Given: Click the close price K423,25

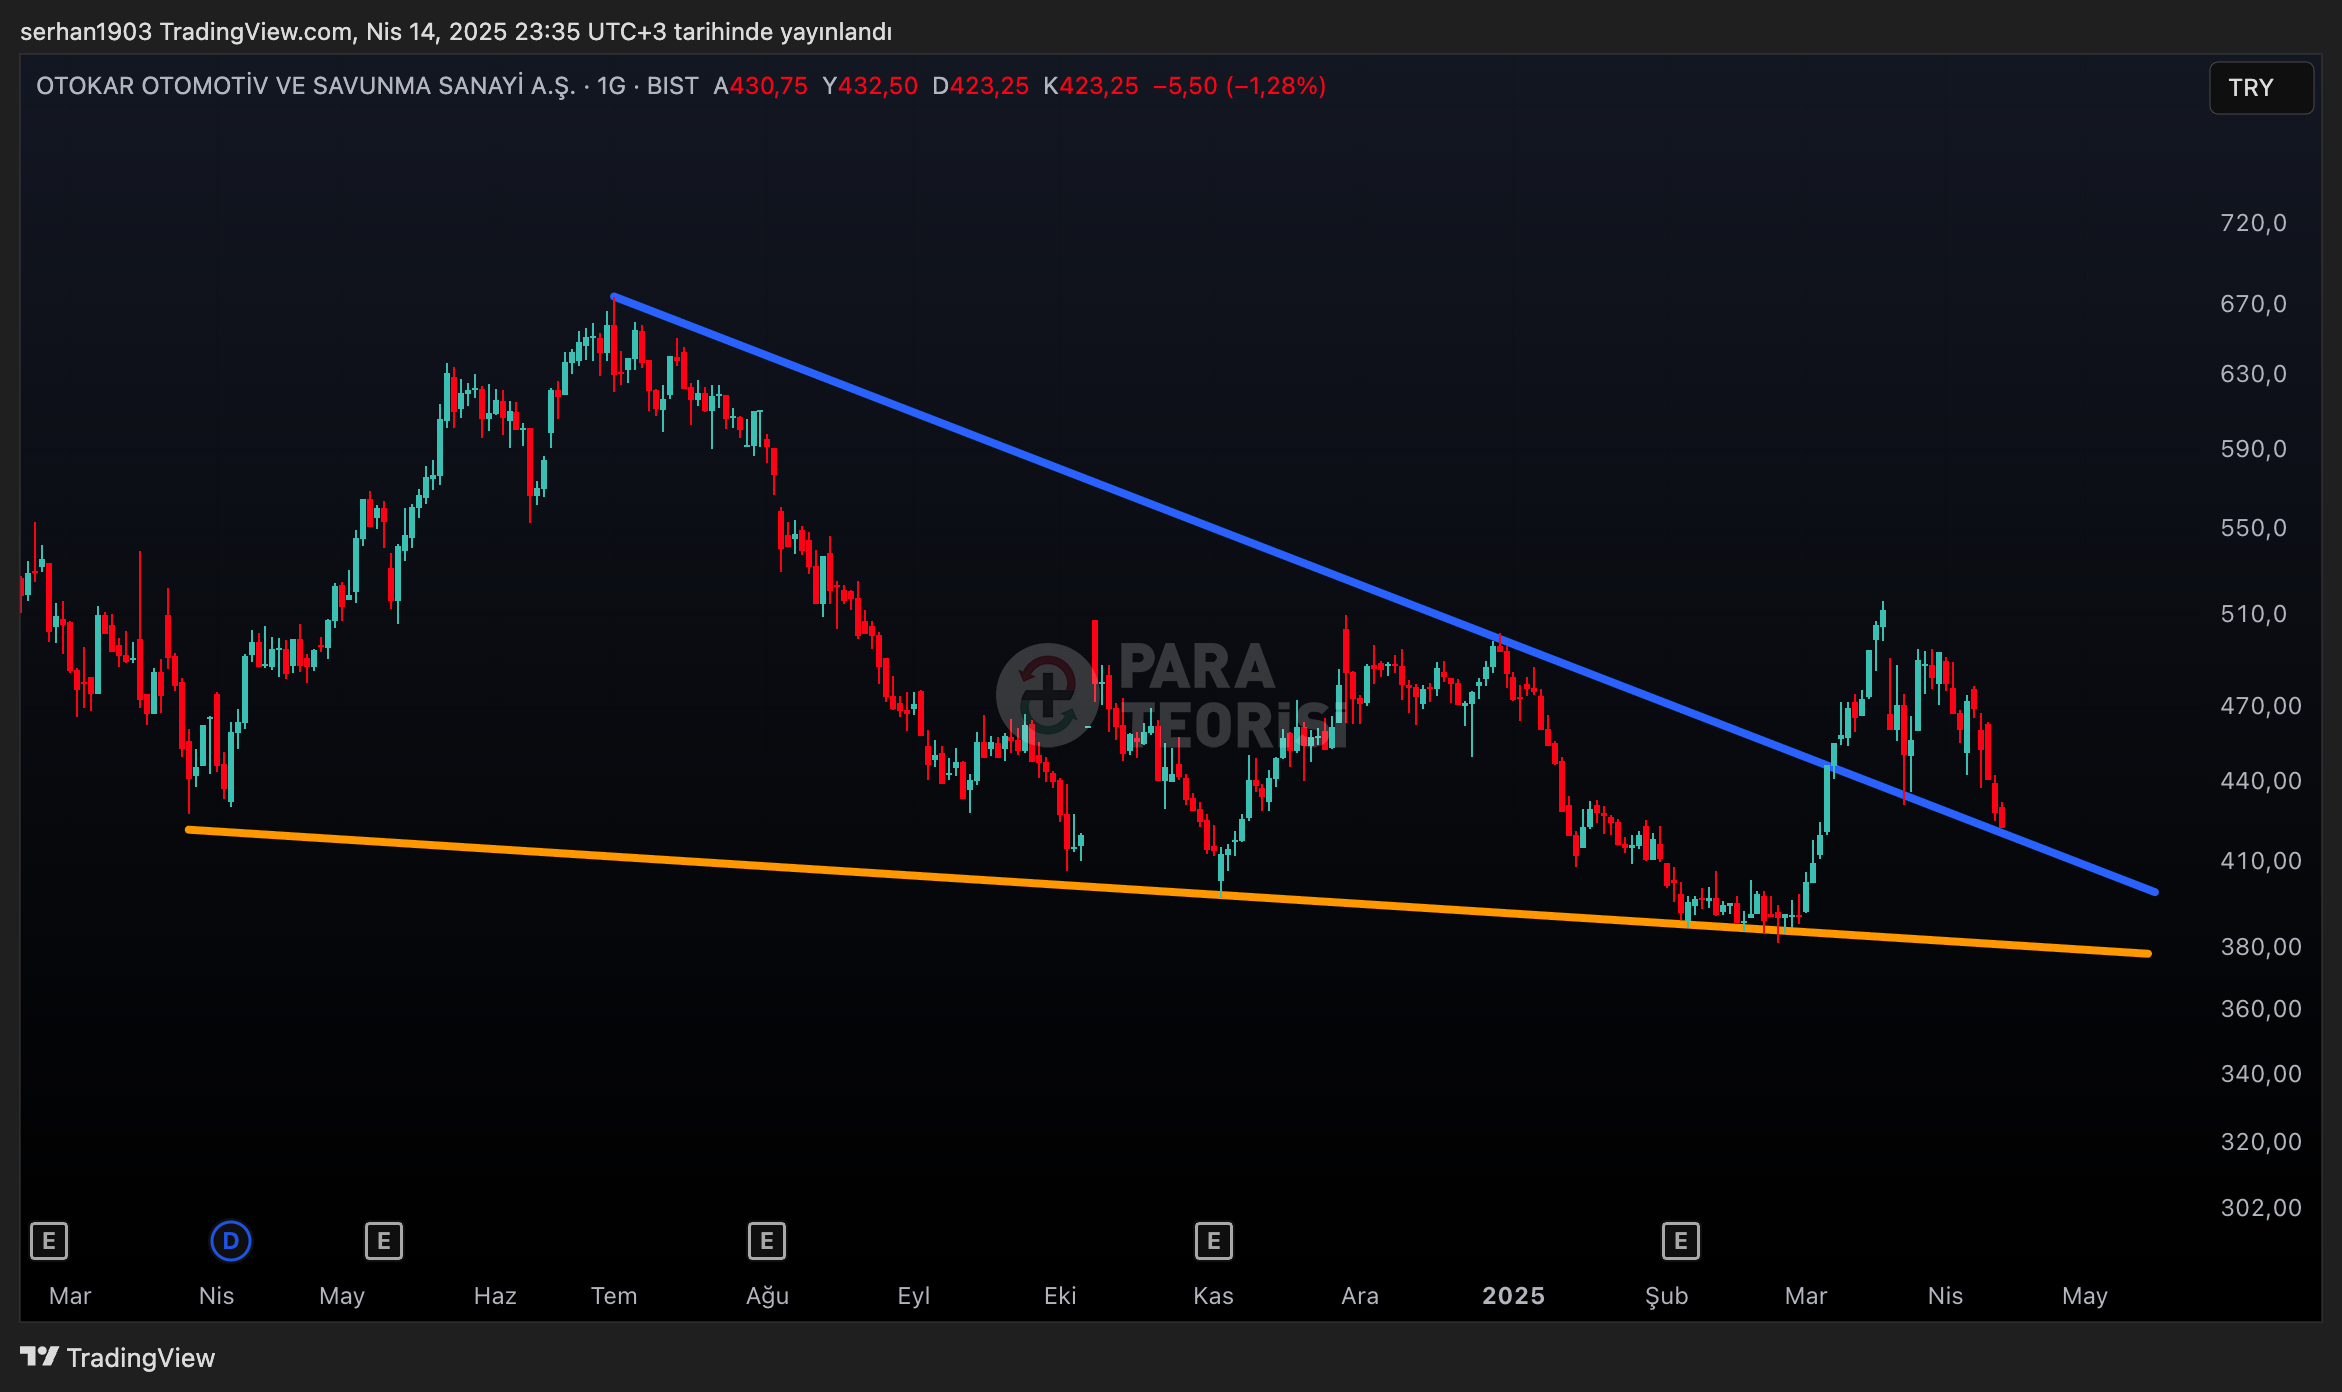Looking at the screenshot, I should 1090,86.
